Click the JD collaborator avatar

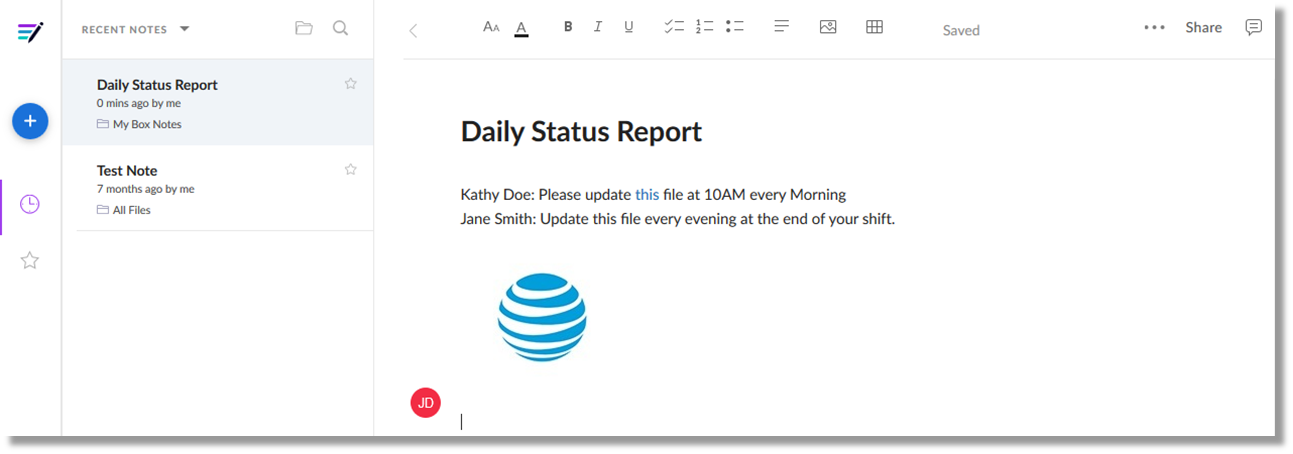coord(426,402)
